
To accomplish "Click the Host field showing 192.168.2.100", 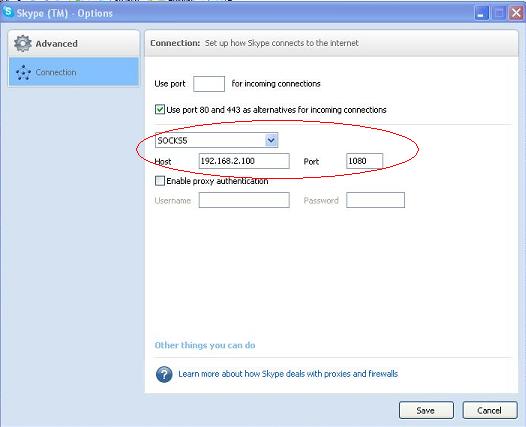I will click(x=244, y=161).
